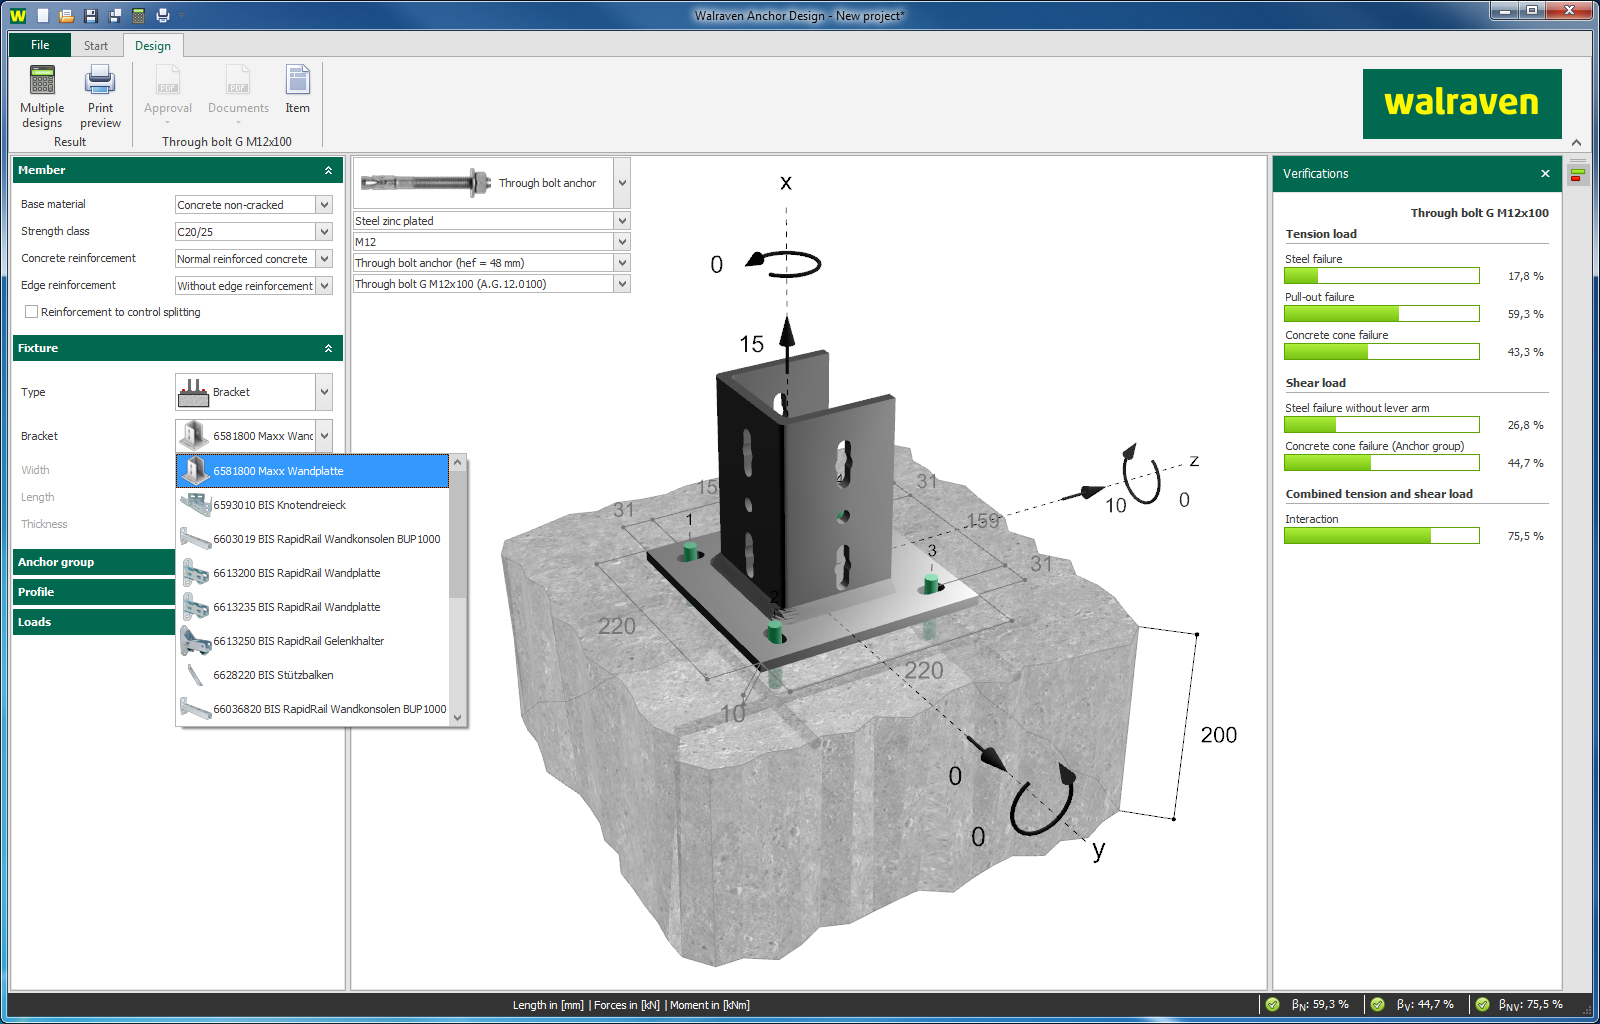The width and height of the screenshot is (1600, 1024).
Task: Click the verification status icon beside panel
Action: (x=1577, y=174)
